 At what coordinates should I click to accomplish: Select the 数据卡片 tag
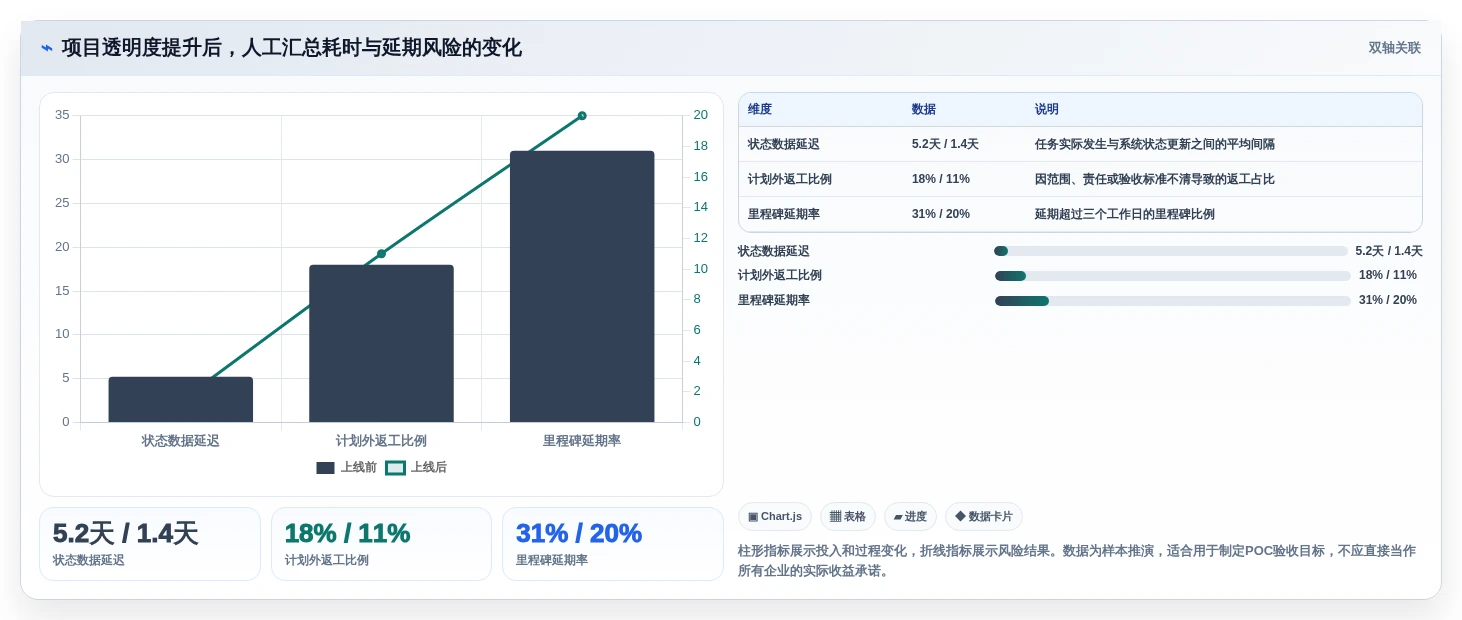coord(984,516)
